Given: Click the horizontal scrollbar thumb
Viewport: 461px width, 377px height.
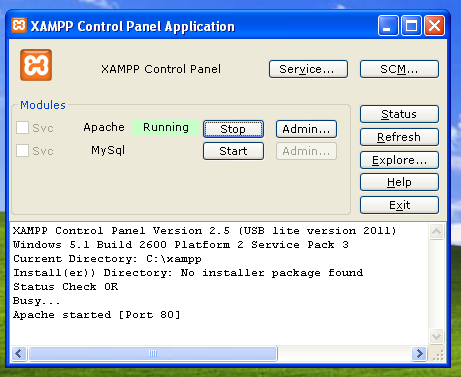Looking at the screenshot, I should (153, 353).
